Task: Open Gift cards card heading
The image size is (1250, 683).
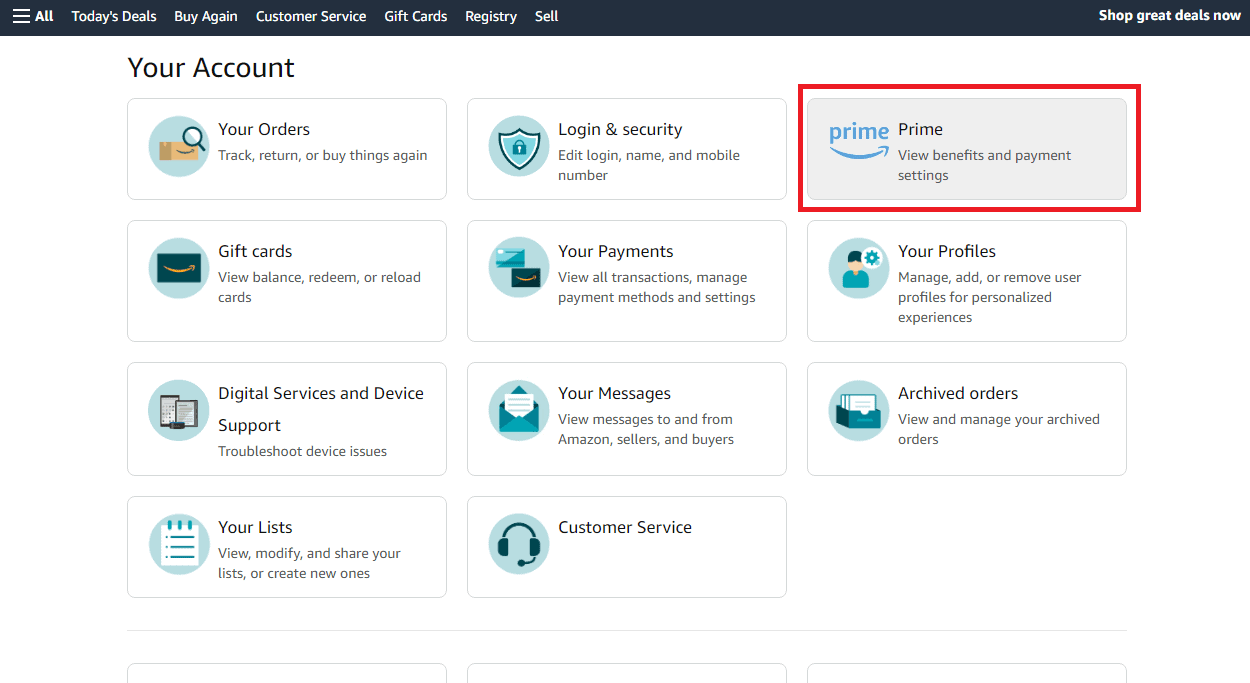Action: (255, 251)
